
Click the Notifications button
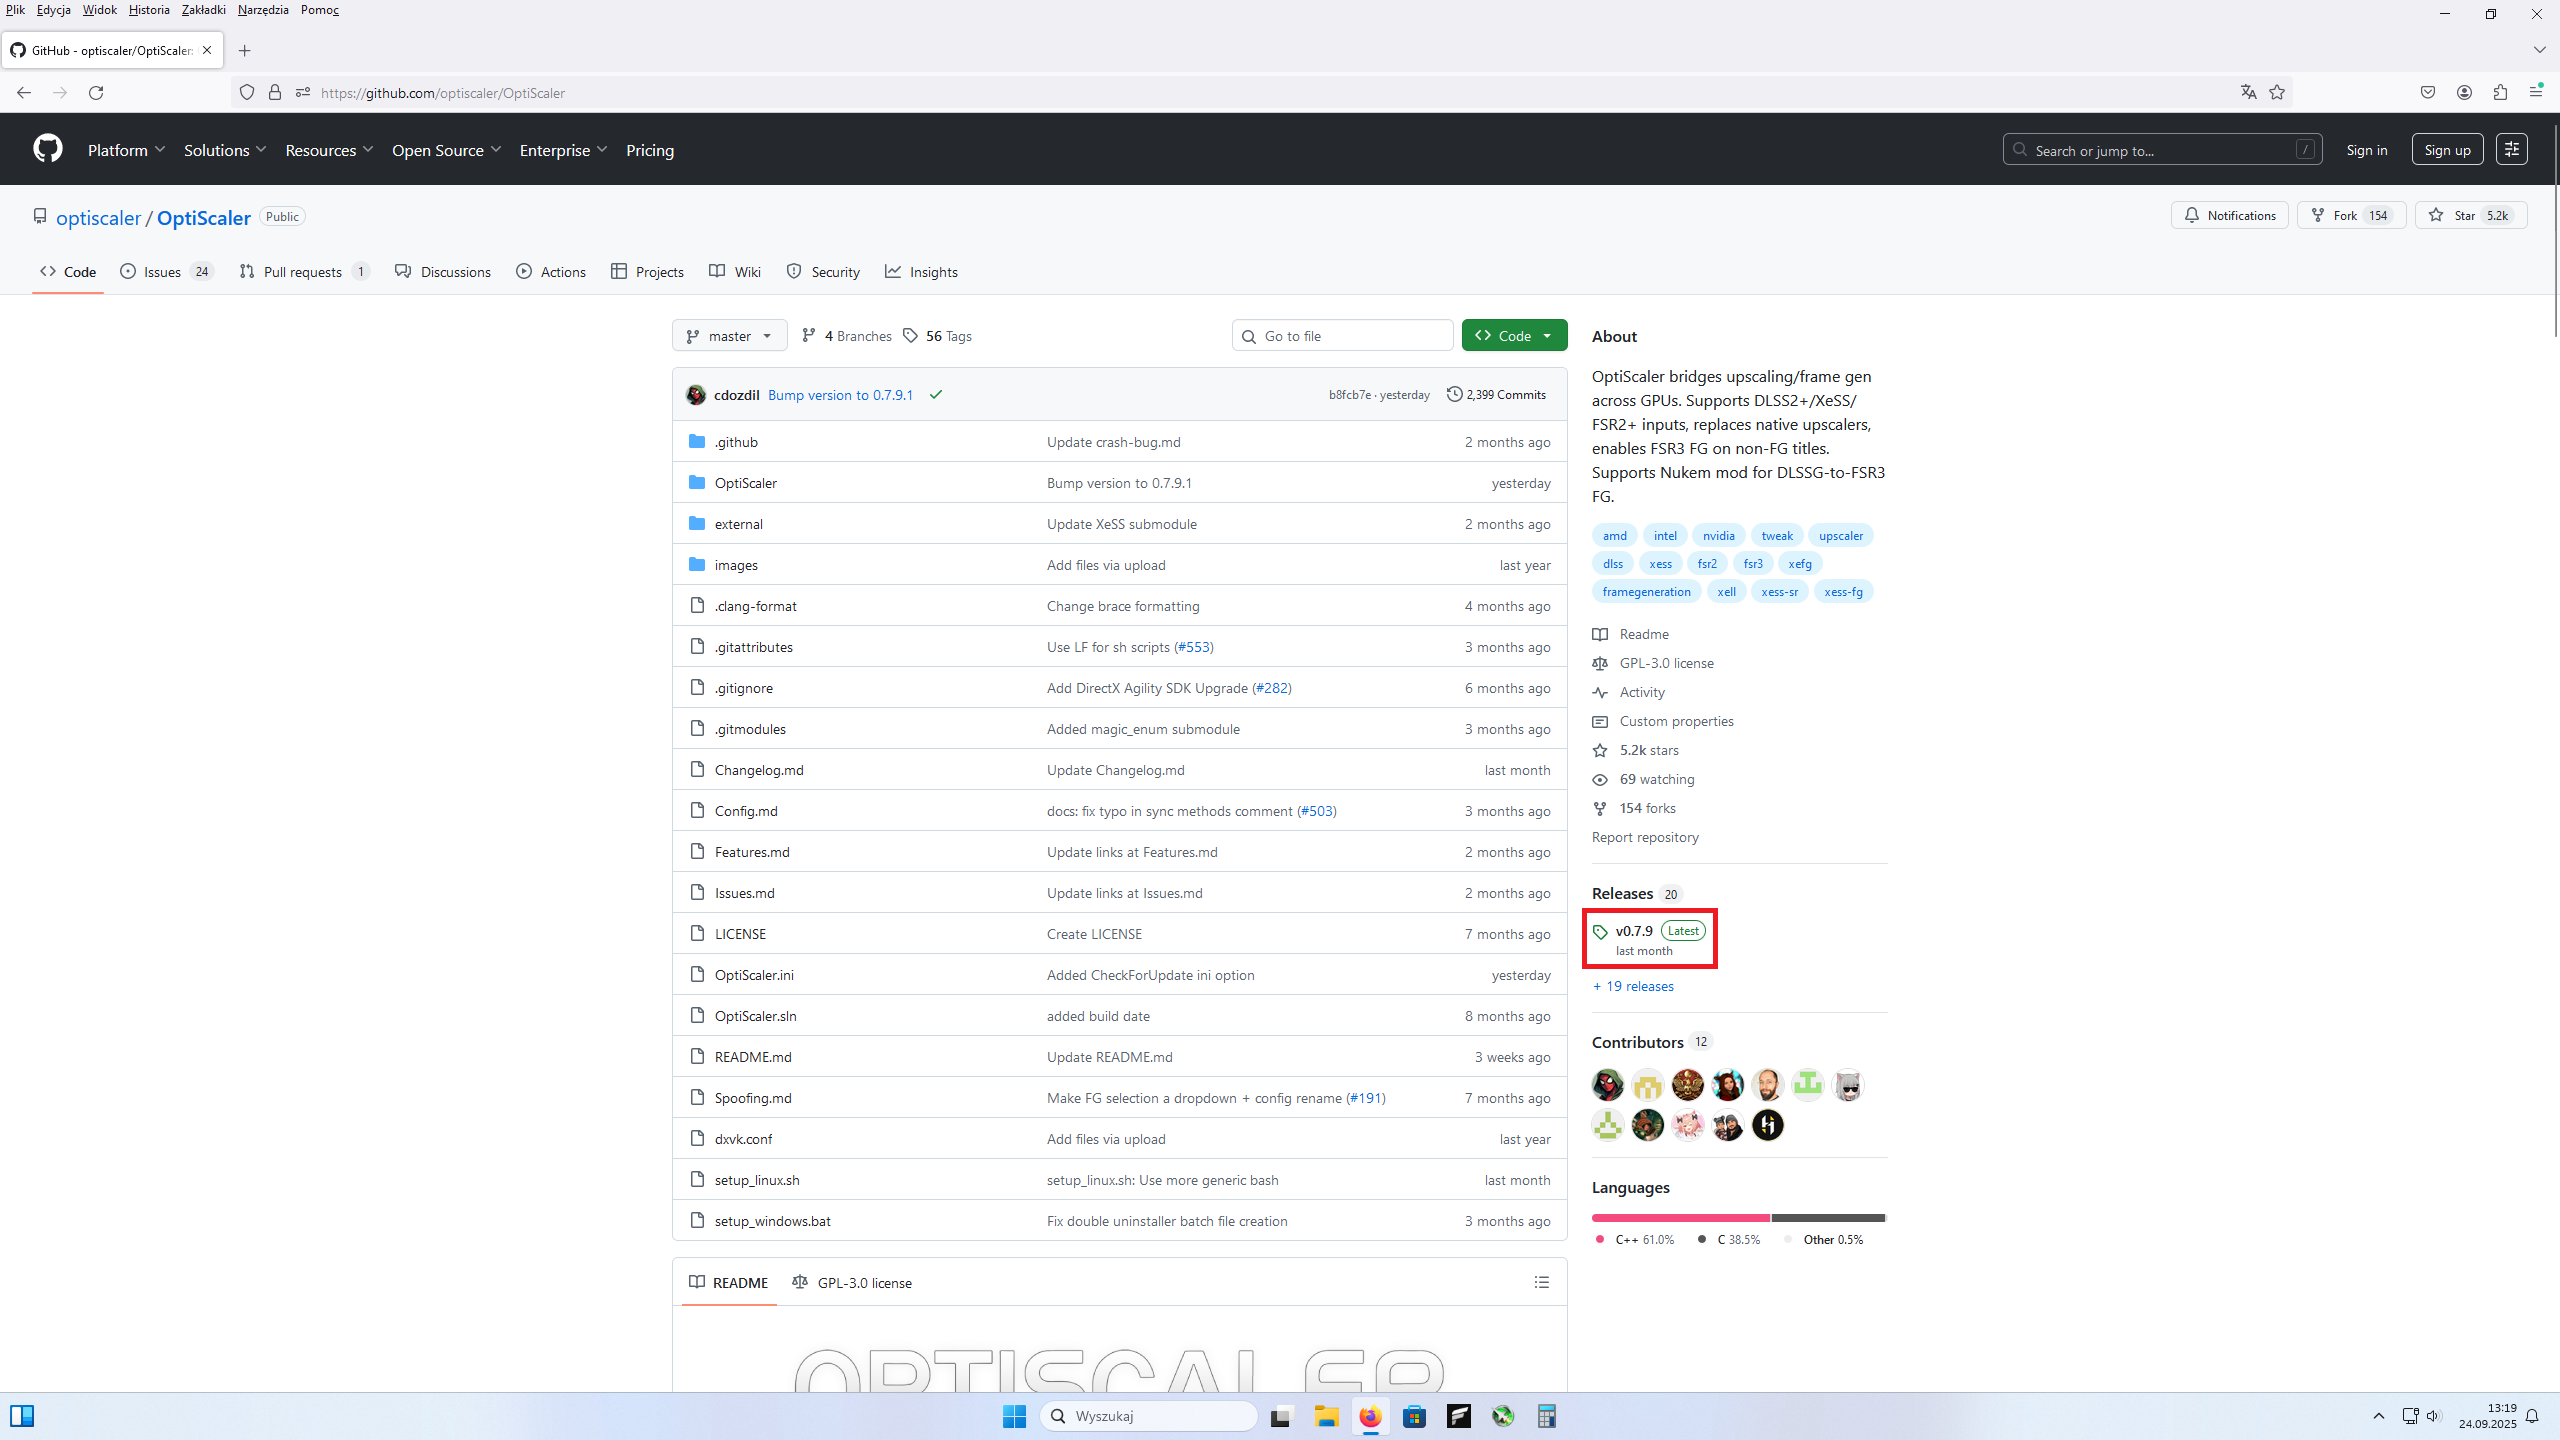(2229, 215)
